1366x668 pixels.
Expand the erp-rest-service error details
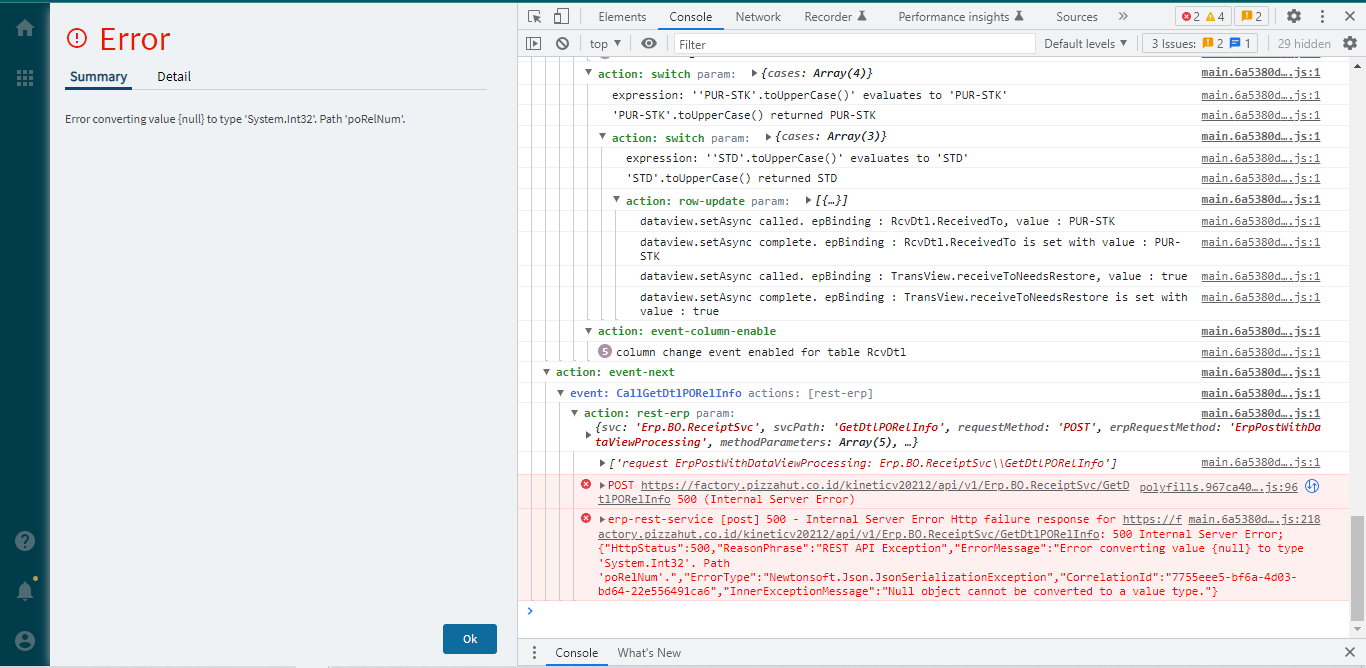[602, 519]
